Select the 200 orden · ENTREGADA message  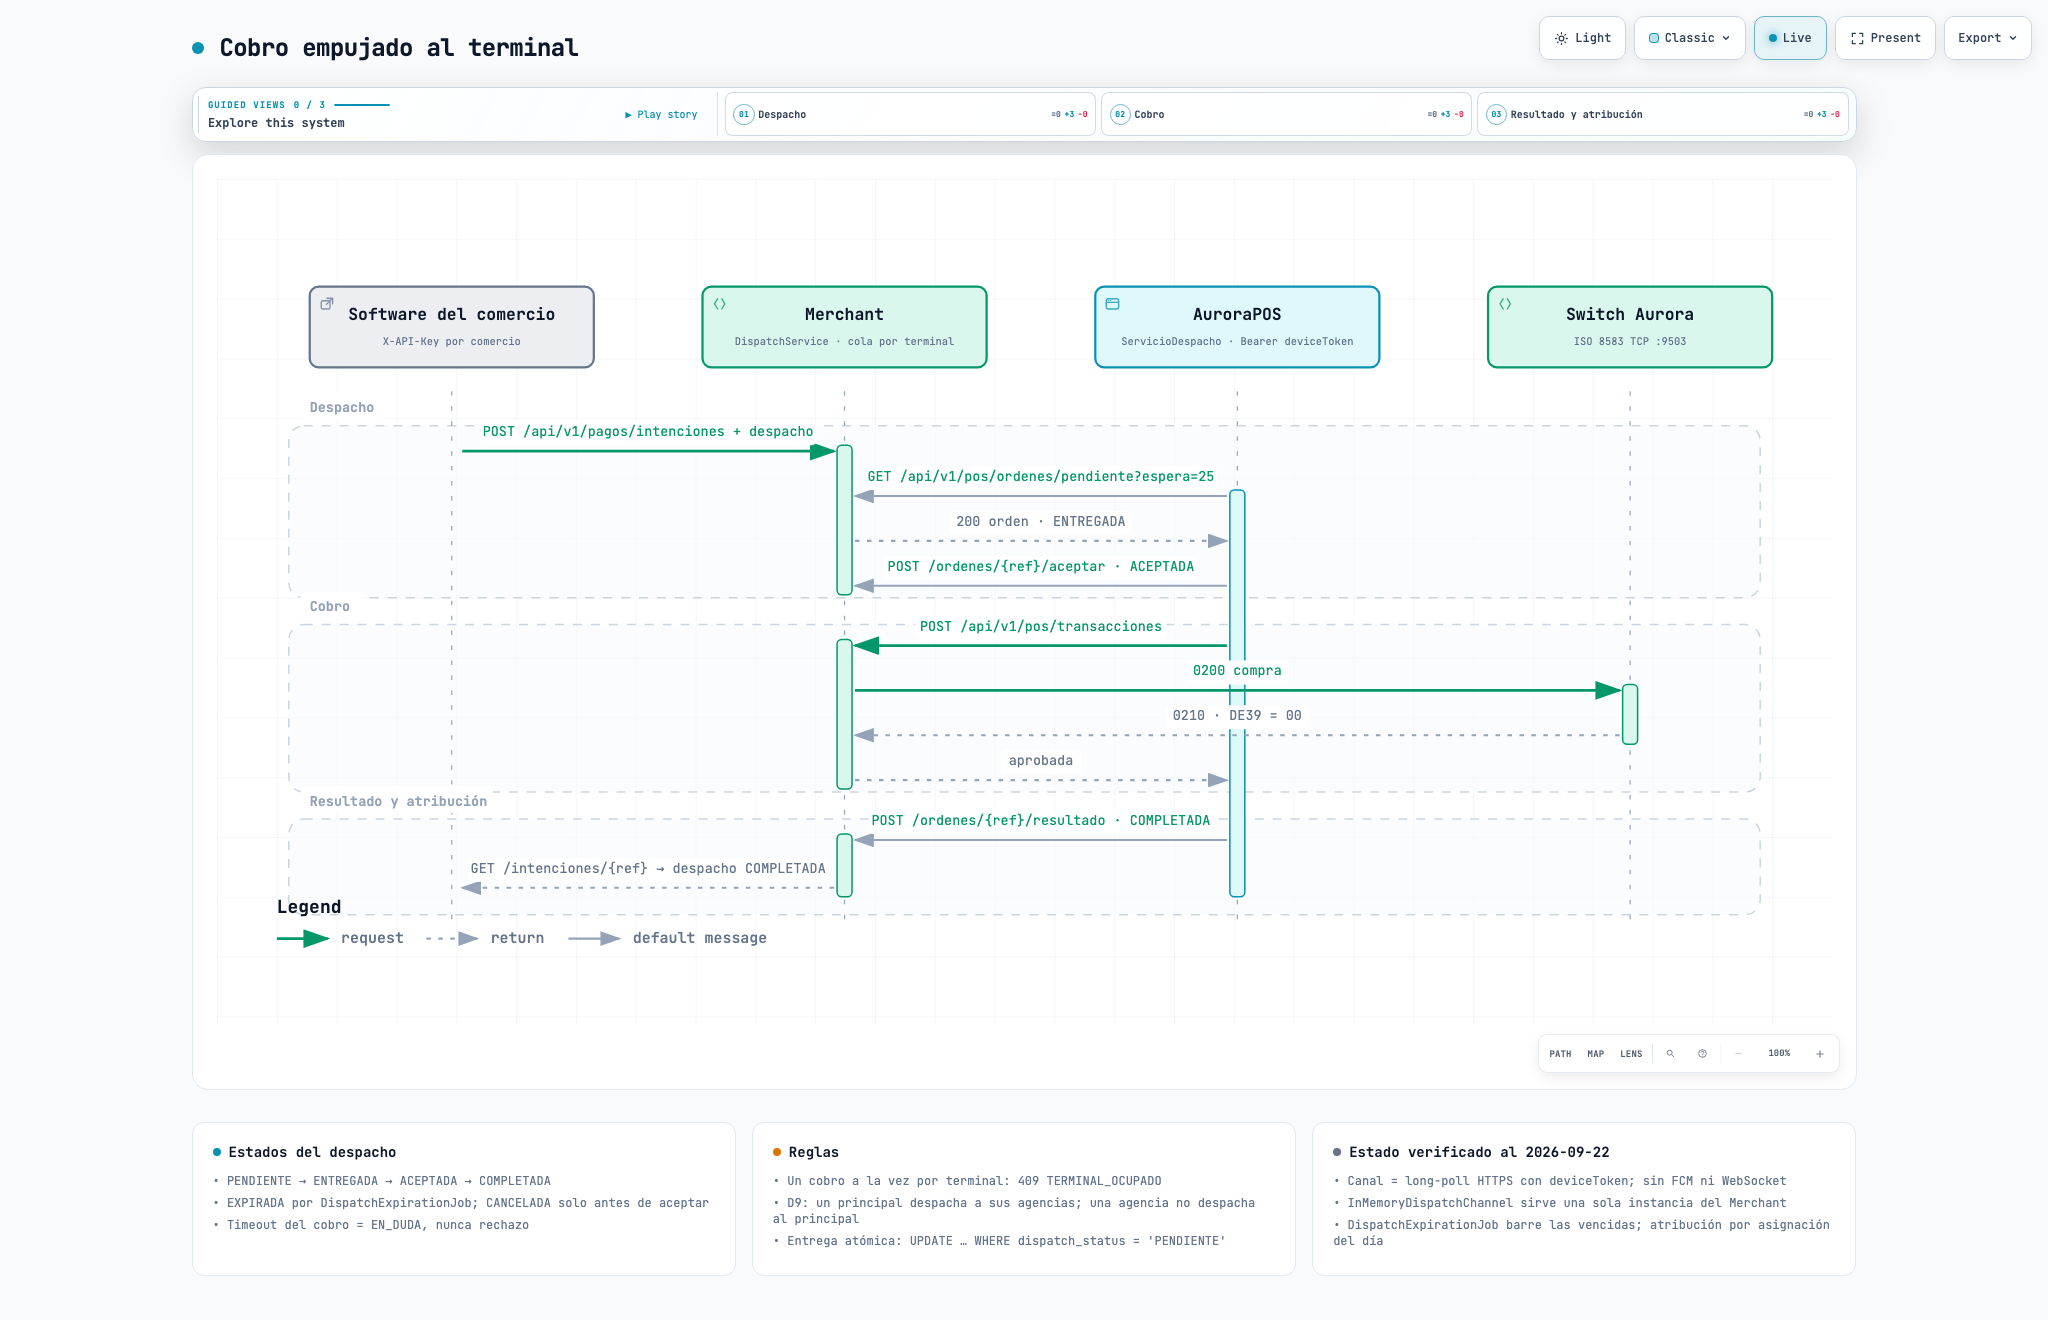coord(1041,522)
